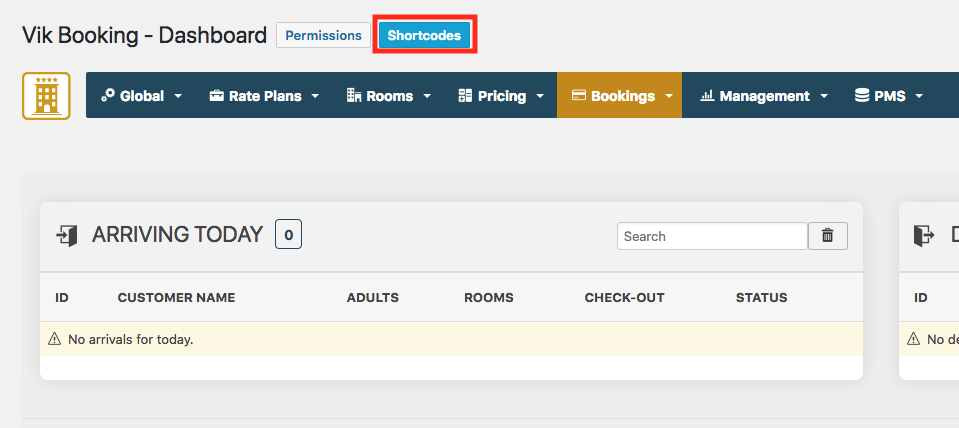959x428 pixels.
Task: Sort by Customer Name column header
Action: [176, 298]
